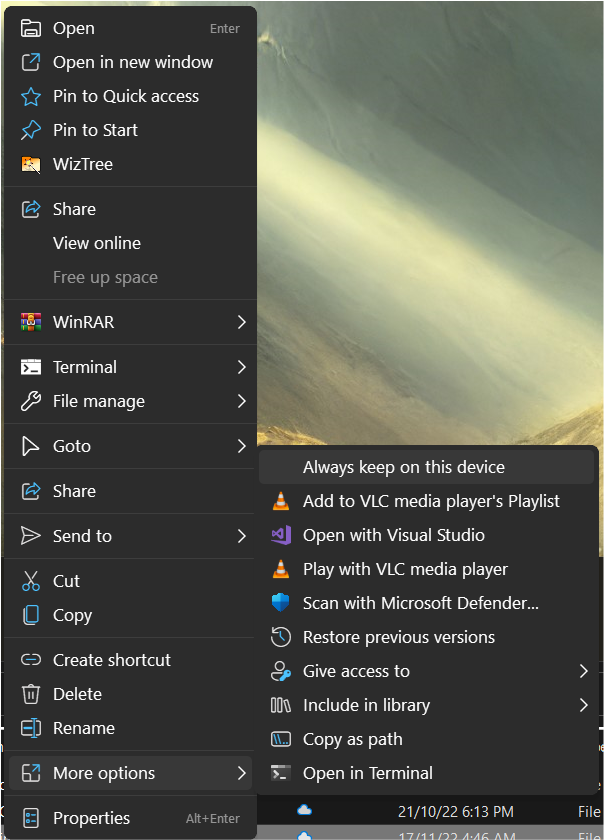The height and width of the screenshot is (840, 604).
Task: Click the Terminal icon in the menu
Action: click(30, 367)
